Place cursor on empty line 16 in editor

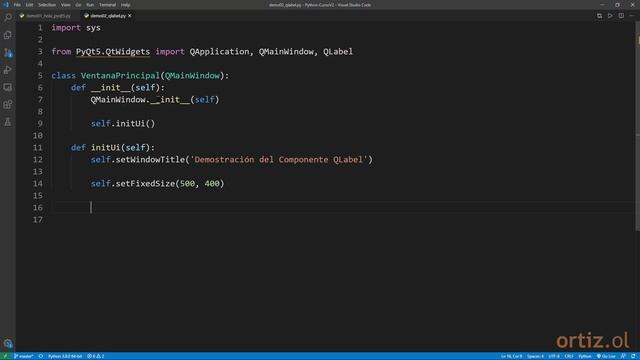(343, 208)
